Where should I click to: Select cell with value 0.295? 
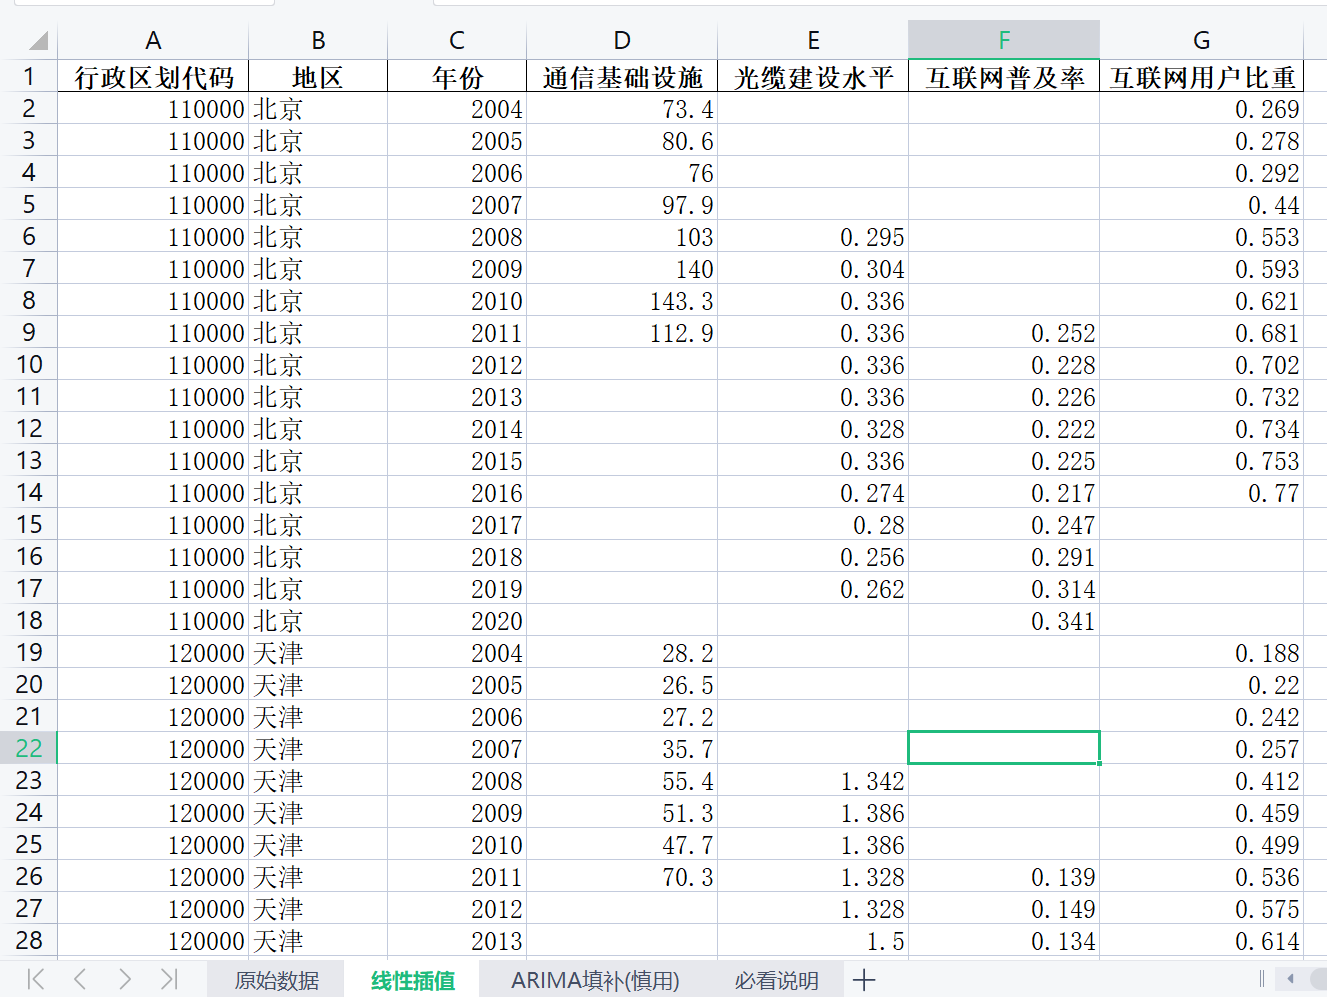(x=813, y=236)
